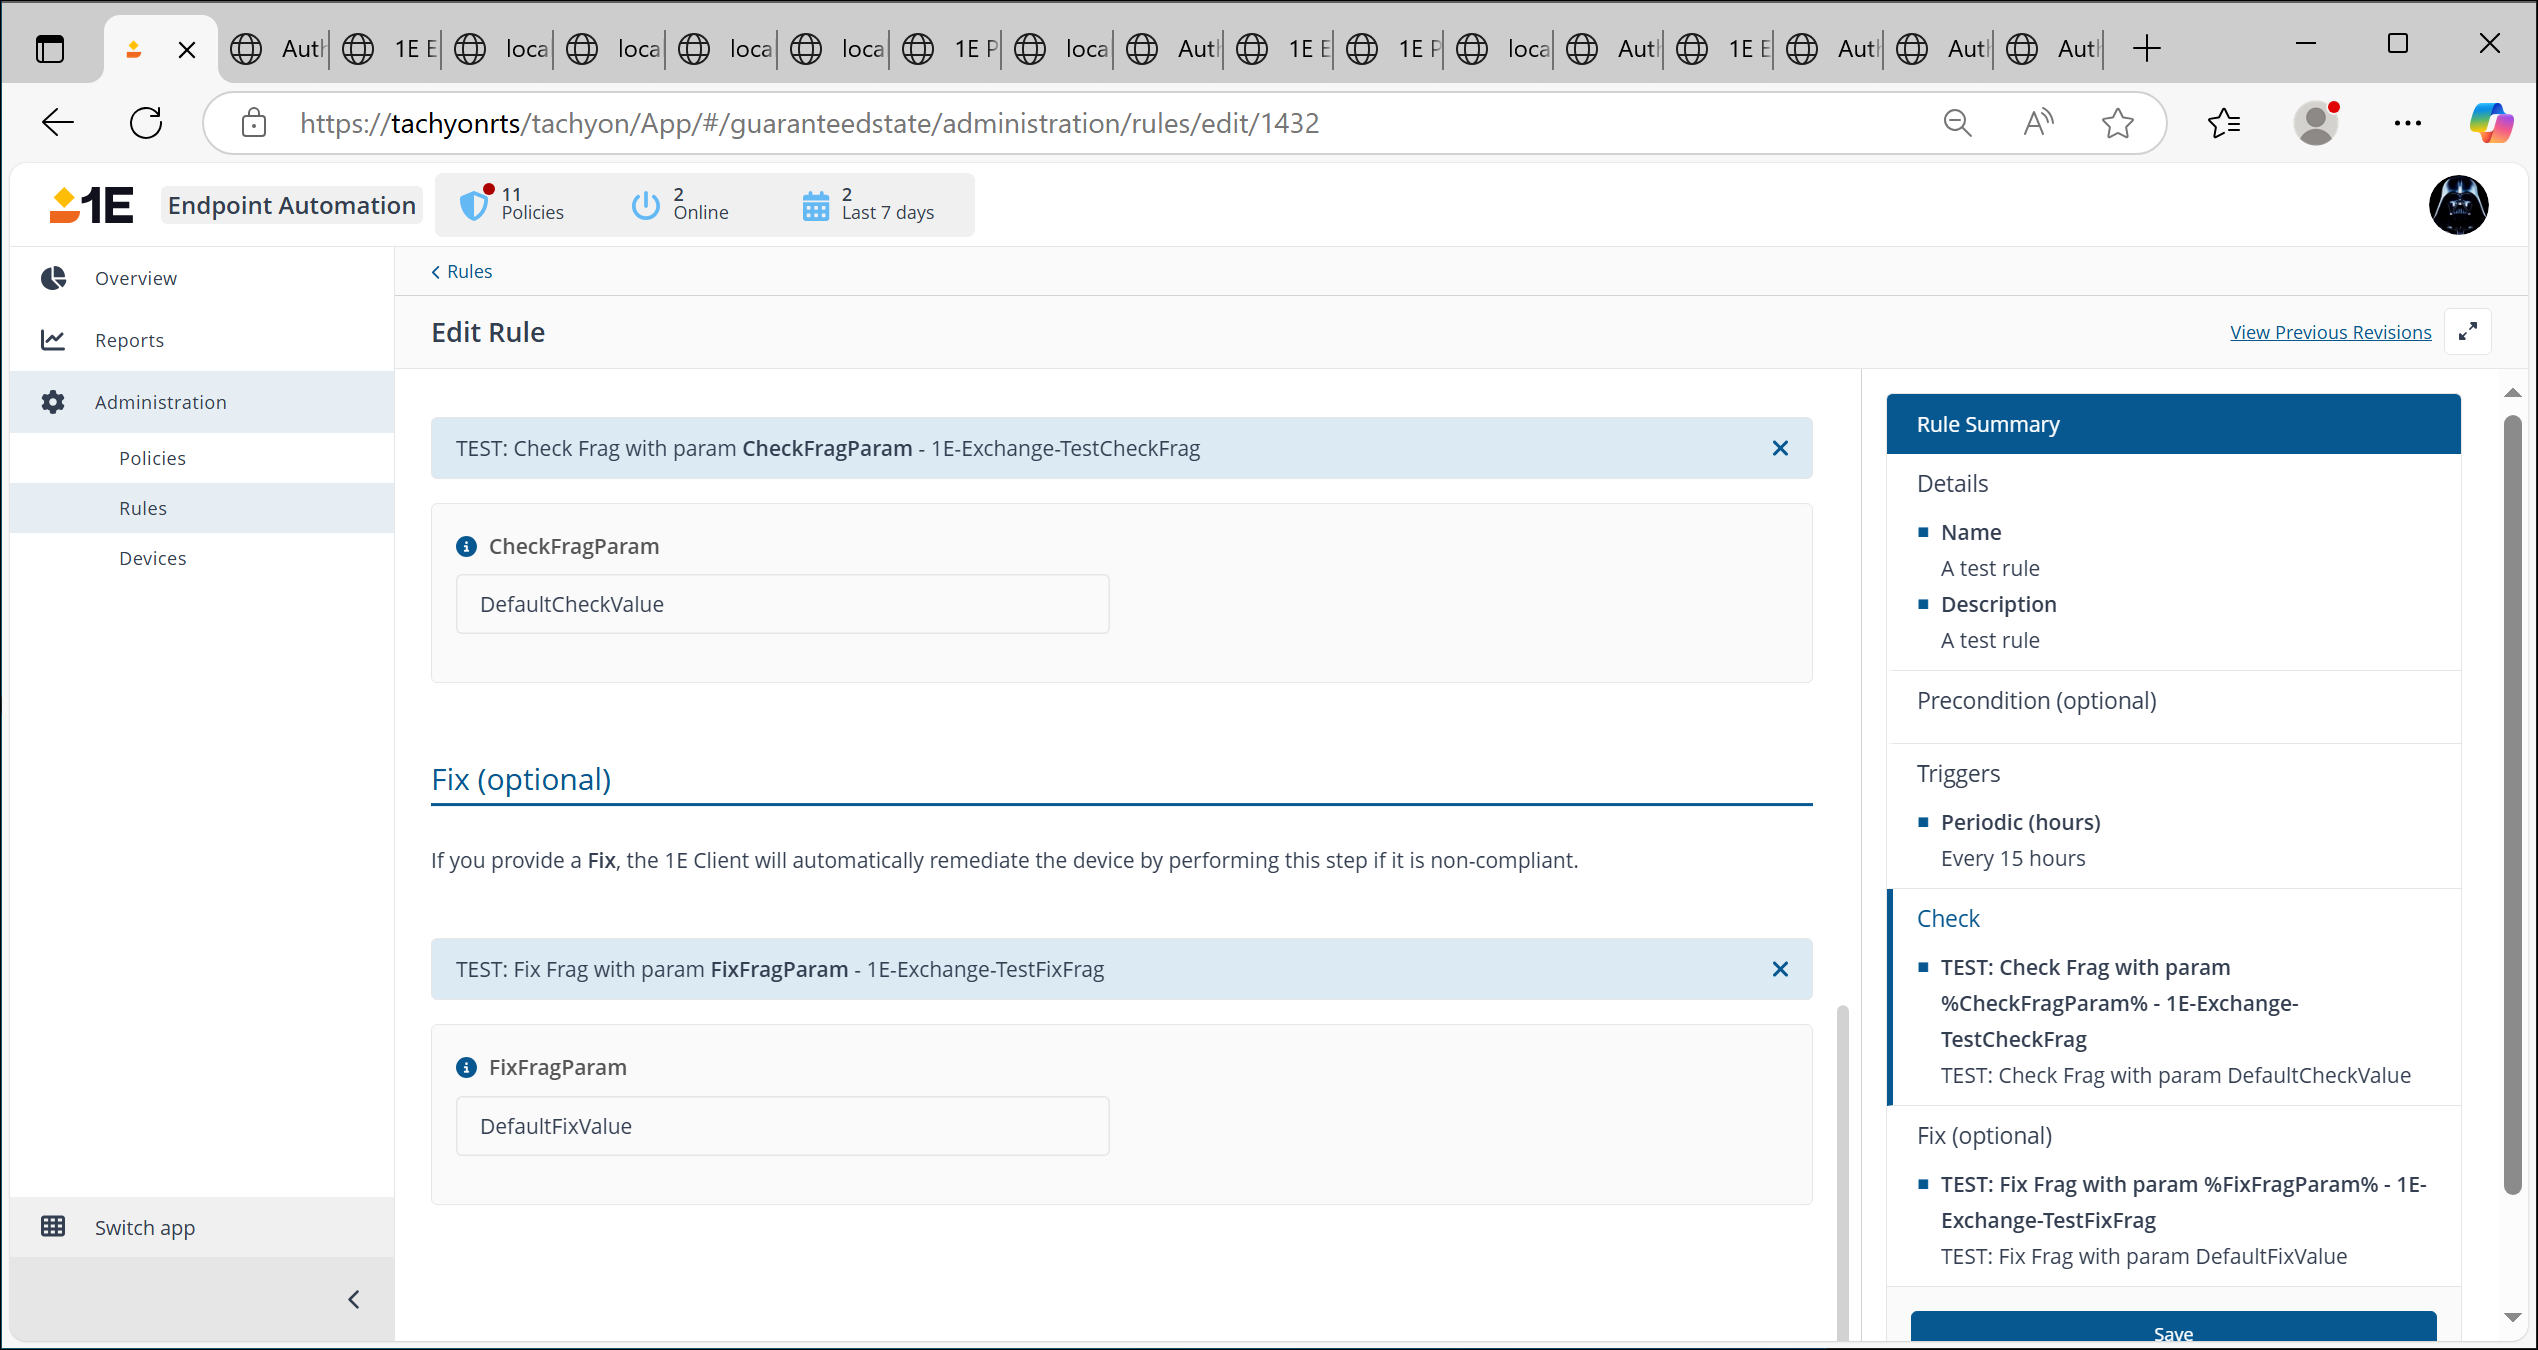Open View Previous Revisions link

point(2330,332)
